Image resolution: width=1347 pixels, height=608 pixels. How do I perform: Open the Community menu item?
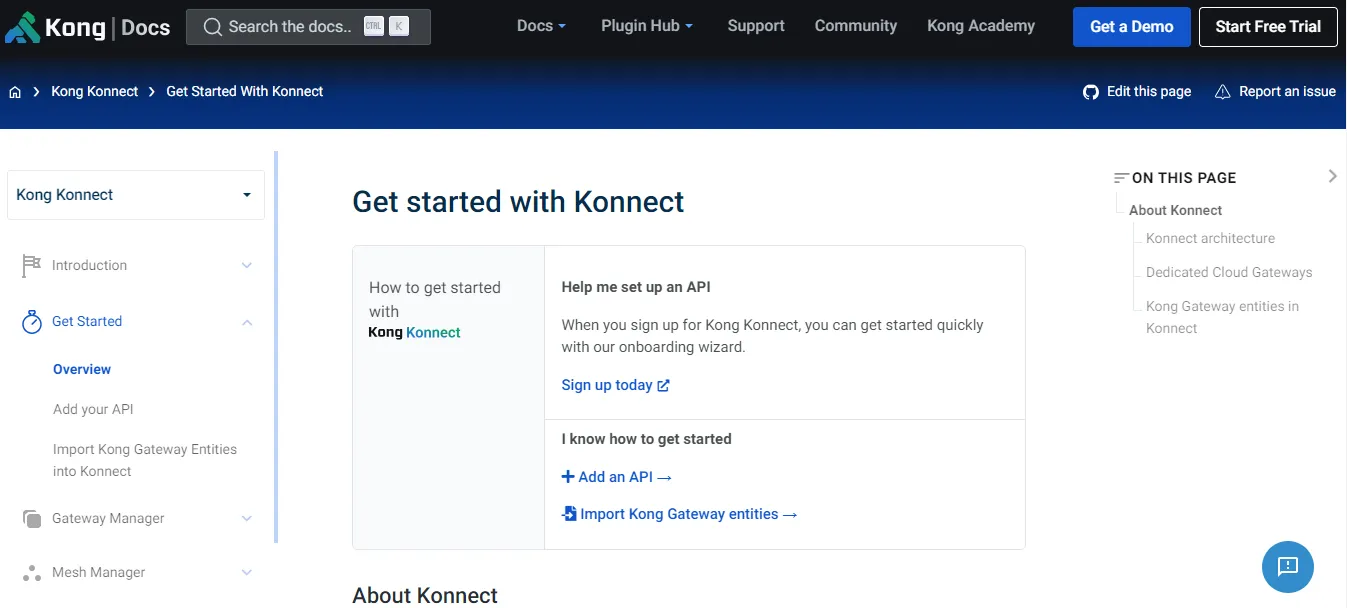pyautogui.click(x=856, y=26)
